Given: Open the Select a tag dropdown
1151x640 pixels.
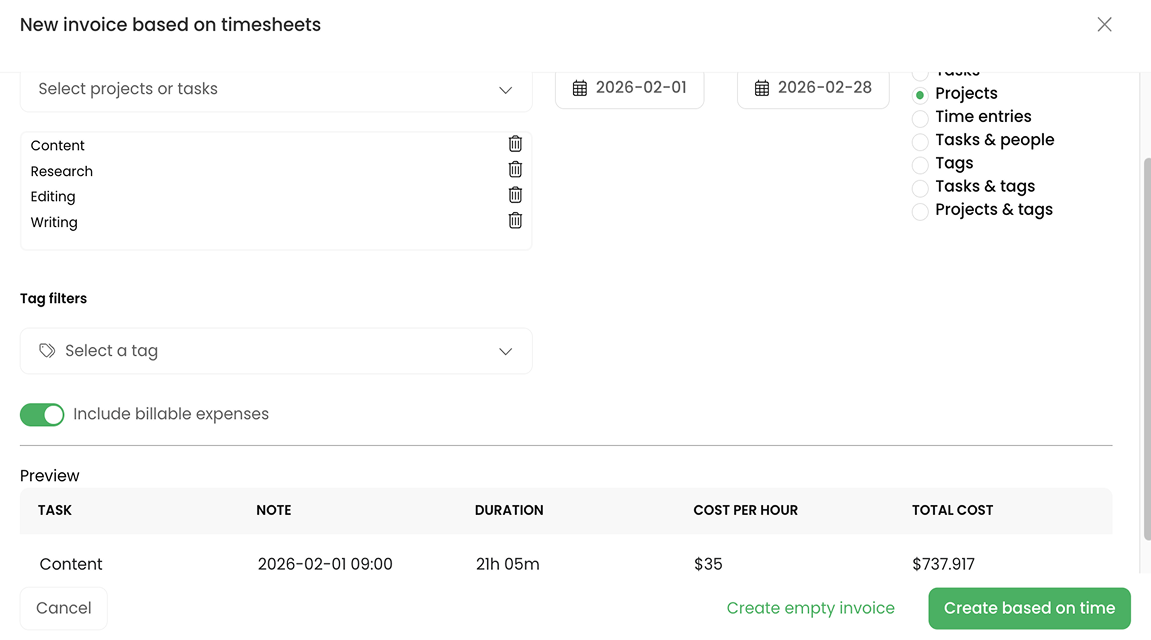Looking at the screenshot, I should pos(276,350).
